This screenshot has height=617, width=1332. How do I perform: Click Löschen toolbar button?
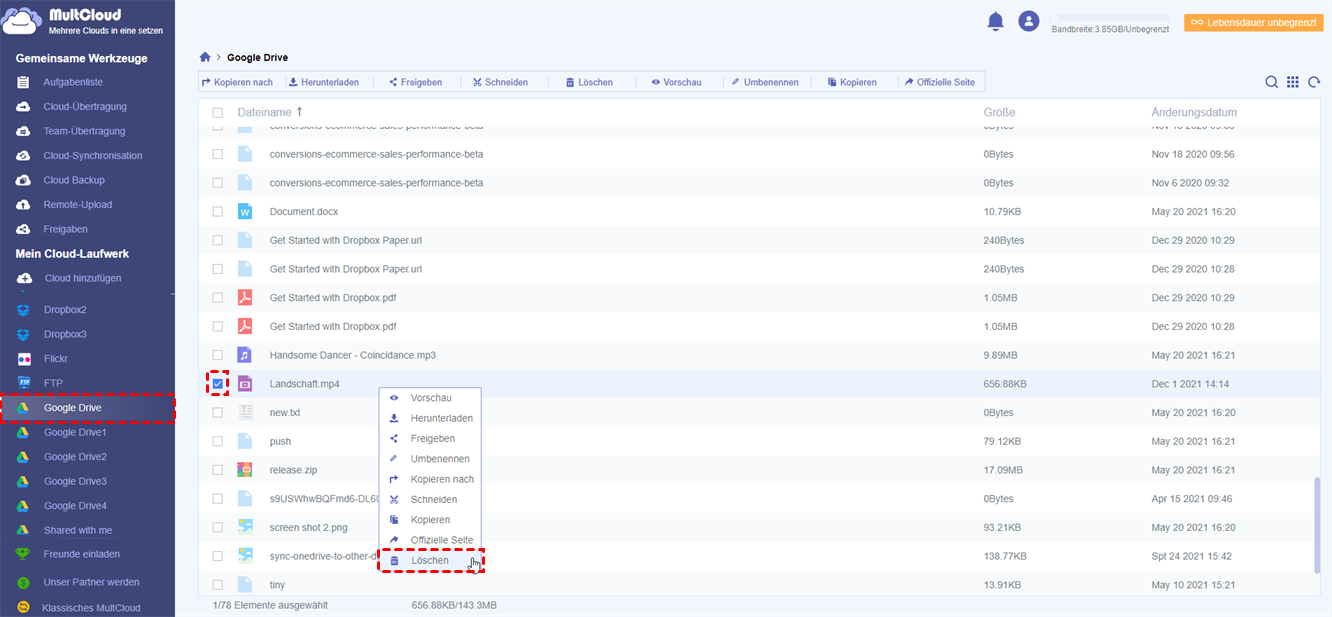click(x=589, y=82)
